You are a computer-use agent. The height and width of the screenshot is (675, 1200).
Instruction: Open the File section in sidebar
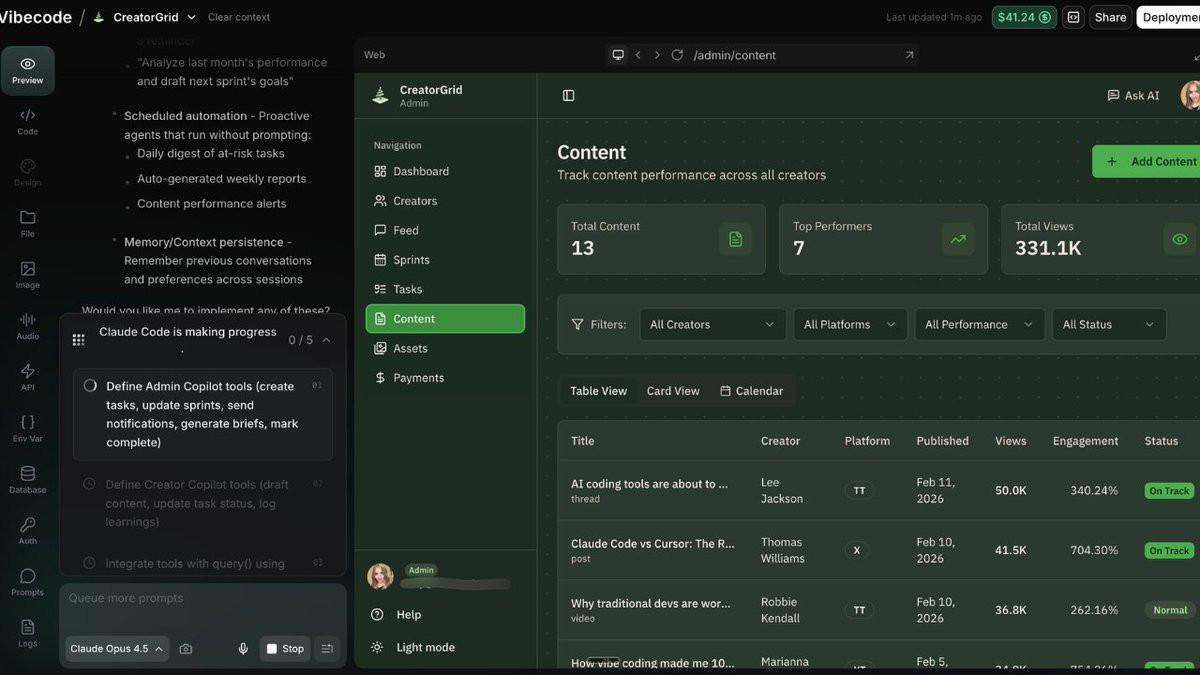pos(27,224)
